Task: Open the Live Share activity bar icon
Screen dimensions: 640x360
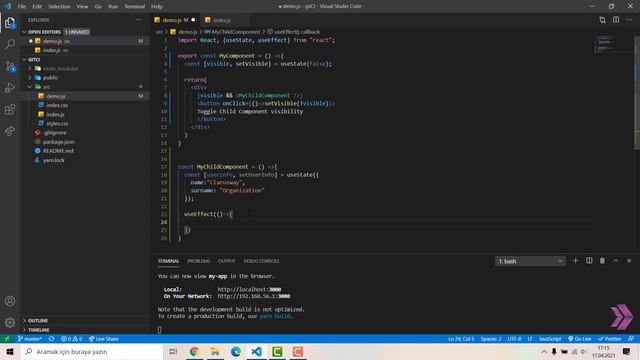Action: pos(10,131)
